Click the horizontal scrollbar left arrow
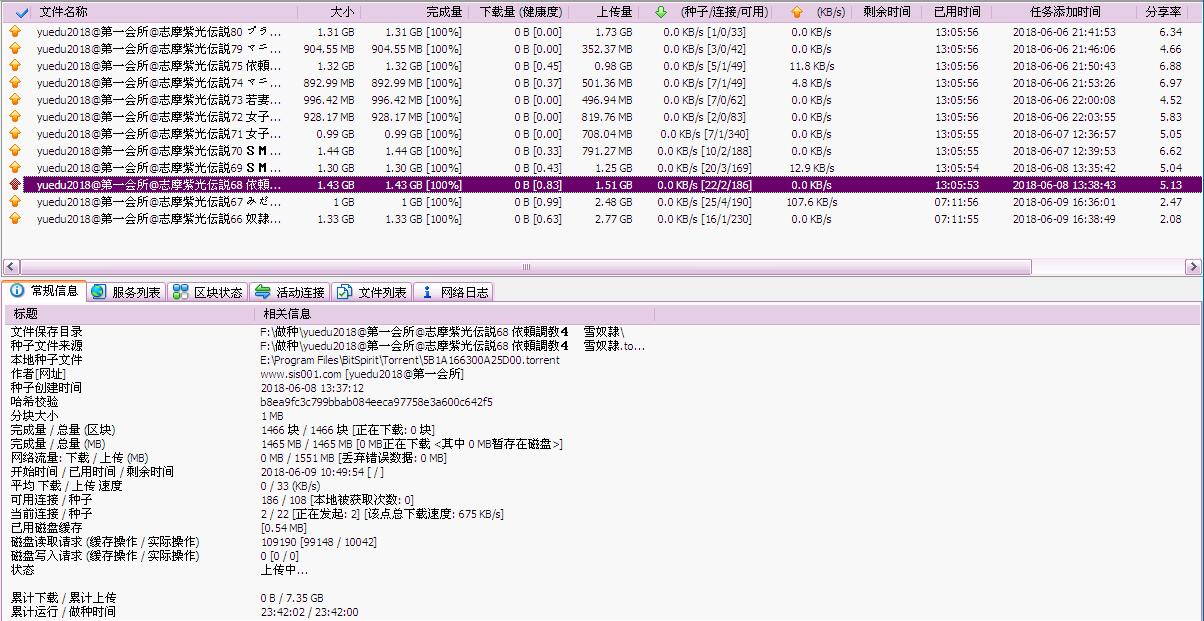 pyautogui.click(x=10, y=267)
